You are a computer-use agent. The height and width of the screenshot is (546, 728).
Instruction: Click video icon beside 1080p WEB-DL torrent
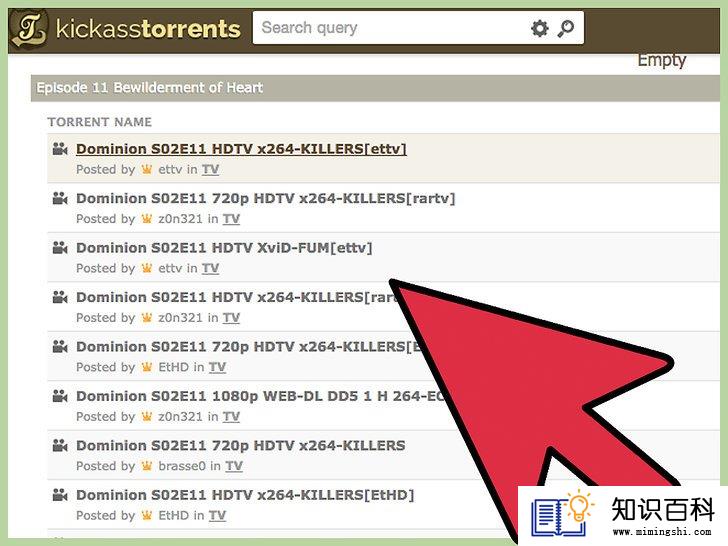point(60,396)
